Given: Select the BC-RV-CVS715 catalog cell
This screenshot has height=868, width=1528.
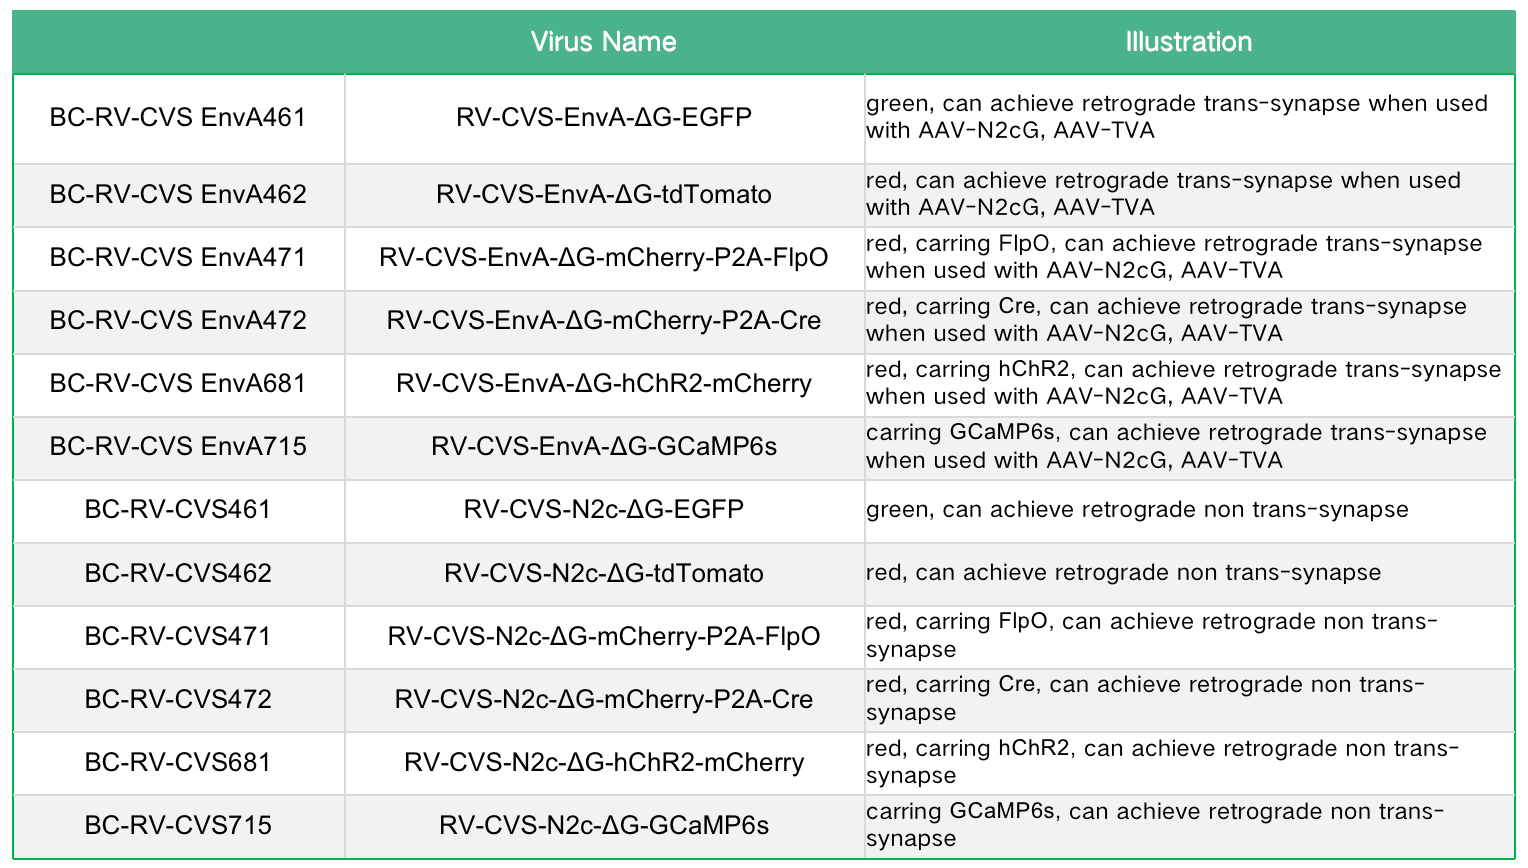Looking at the screenshot, I should coord(178,826).
